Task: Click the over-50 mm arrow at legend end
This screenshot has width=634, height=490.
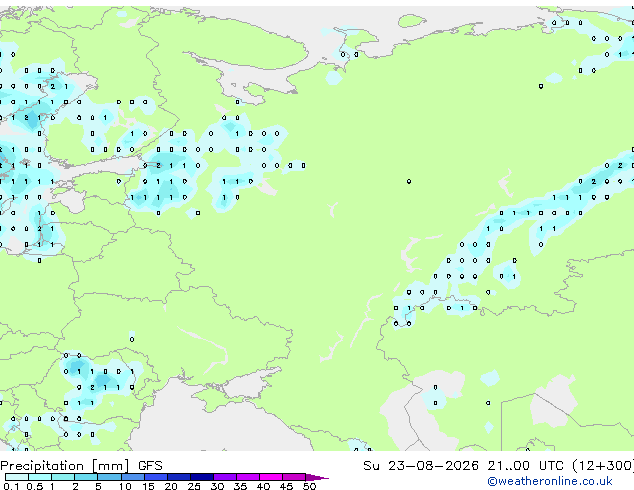Action: (x=317, y=477)
